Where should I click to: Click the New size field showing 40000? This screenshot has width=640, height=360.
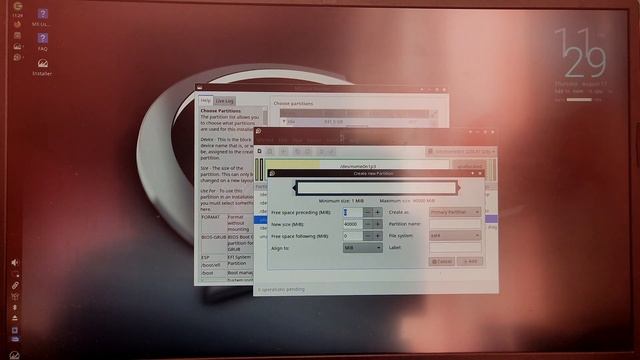353,224
